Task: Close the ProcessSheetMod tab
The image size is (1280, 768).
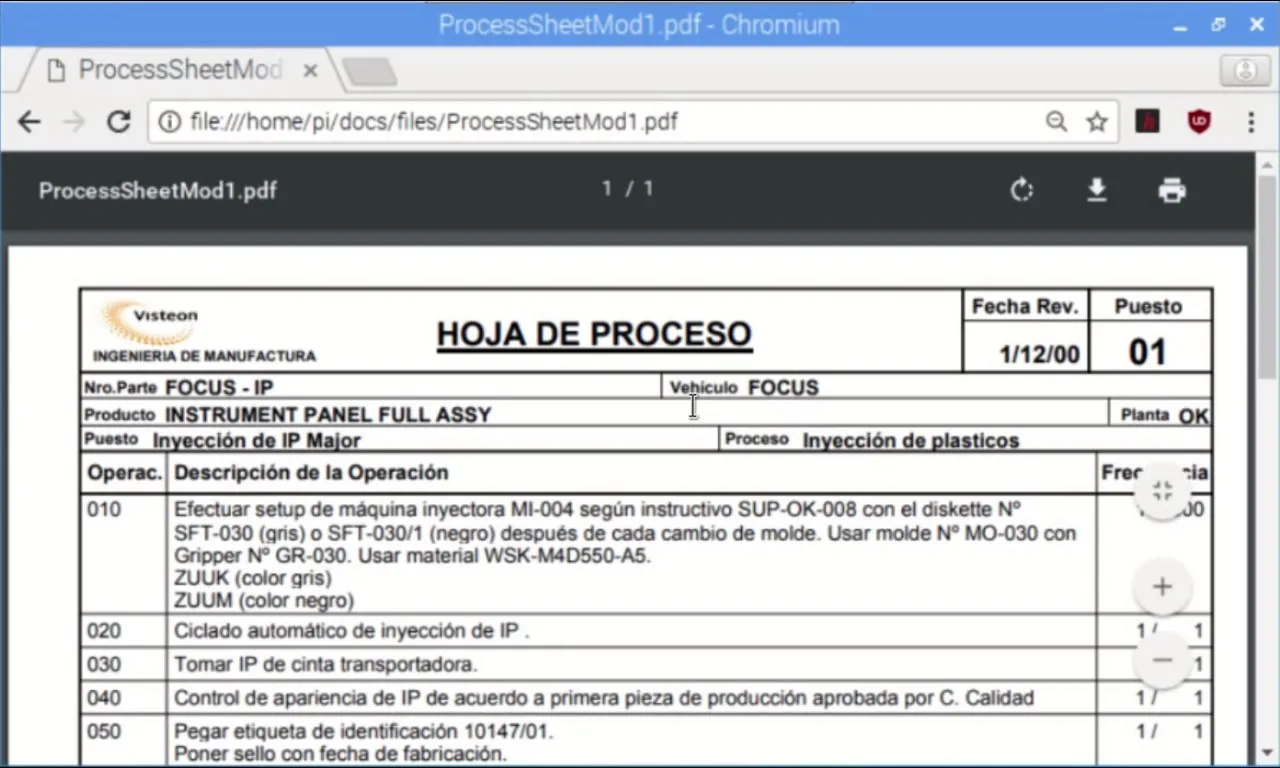Action: [x=310, y=71]
